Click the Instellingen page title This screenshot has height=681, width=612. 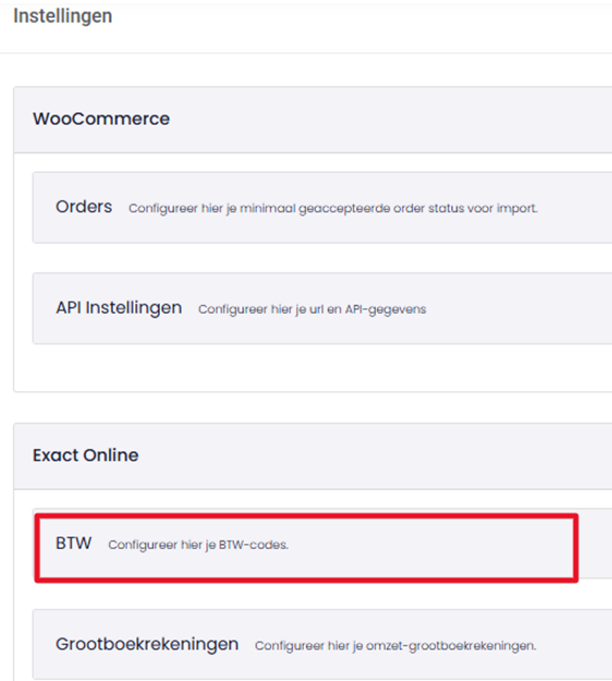(63, 16)
